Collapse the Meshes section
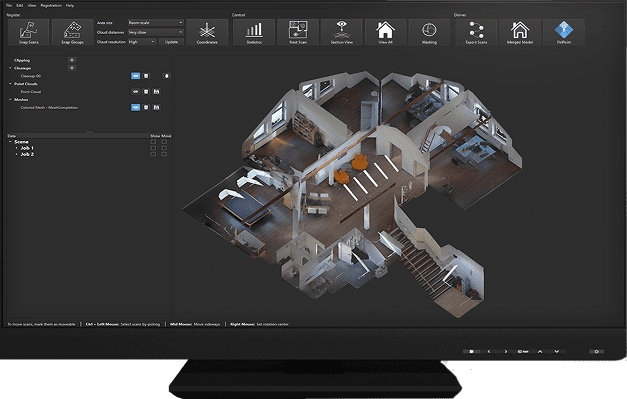 pyautogui.click(x=10, y=100)
